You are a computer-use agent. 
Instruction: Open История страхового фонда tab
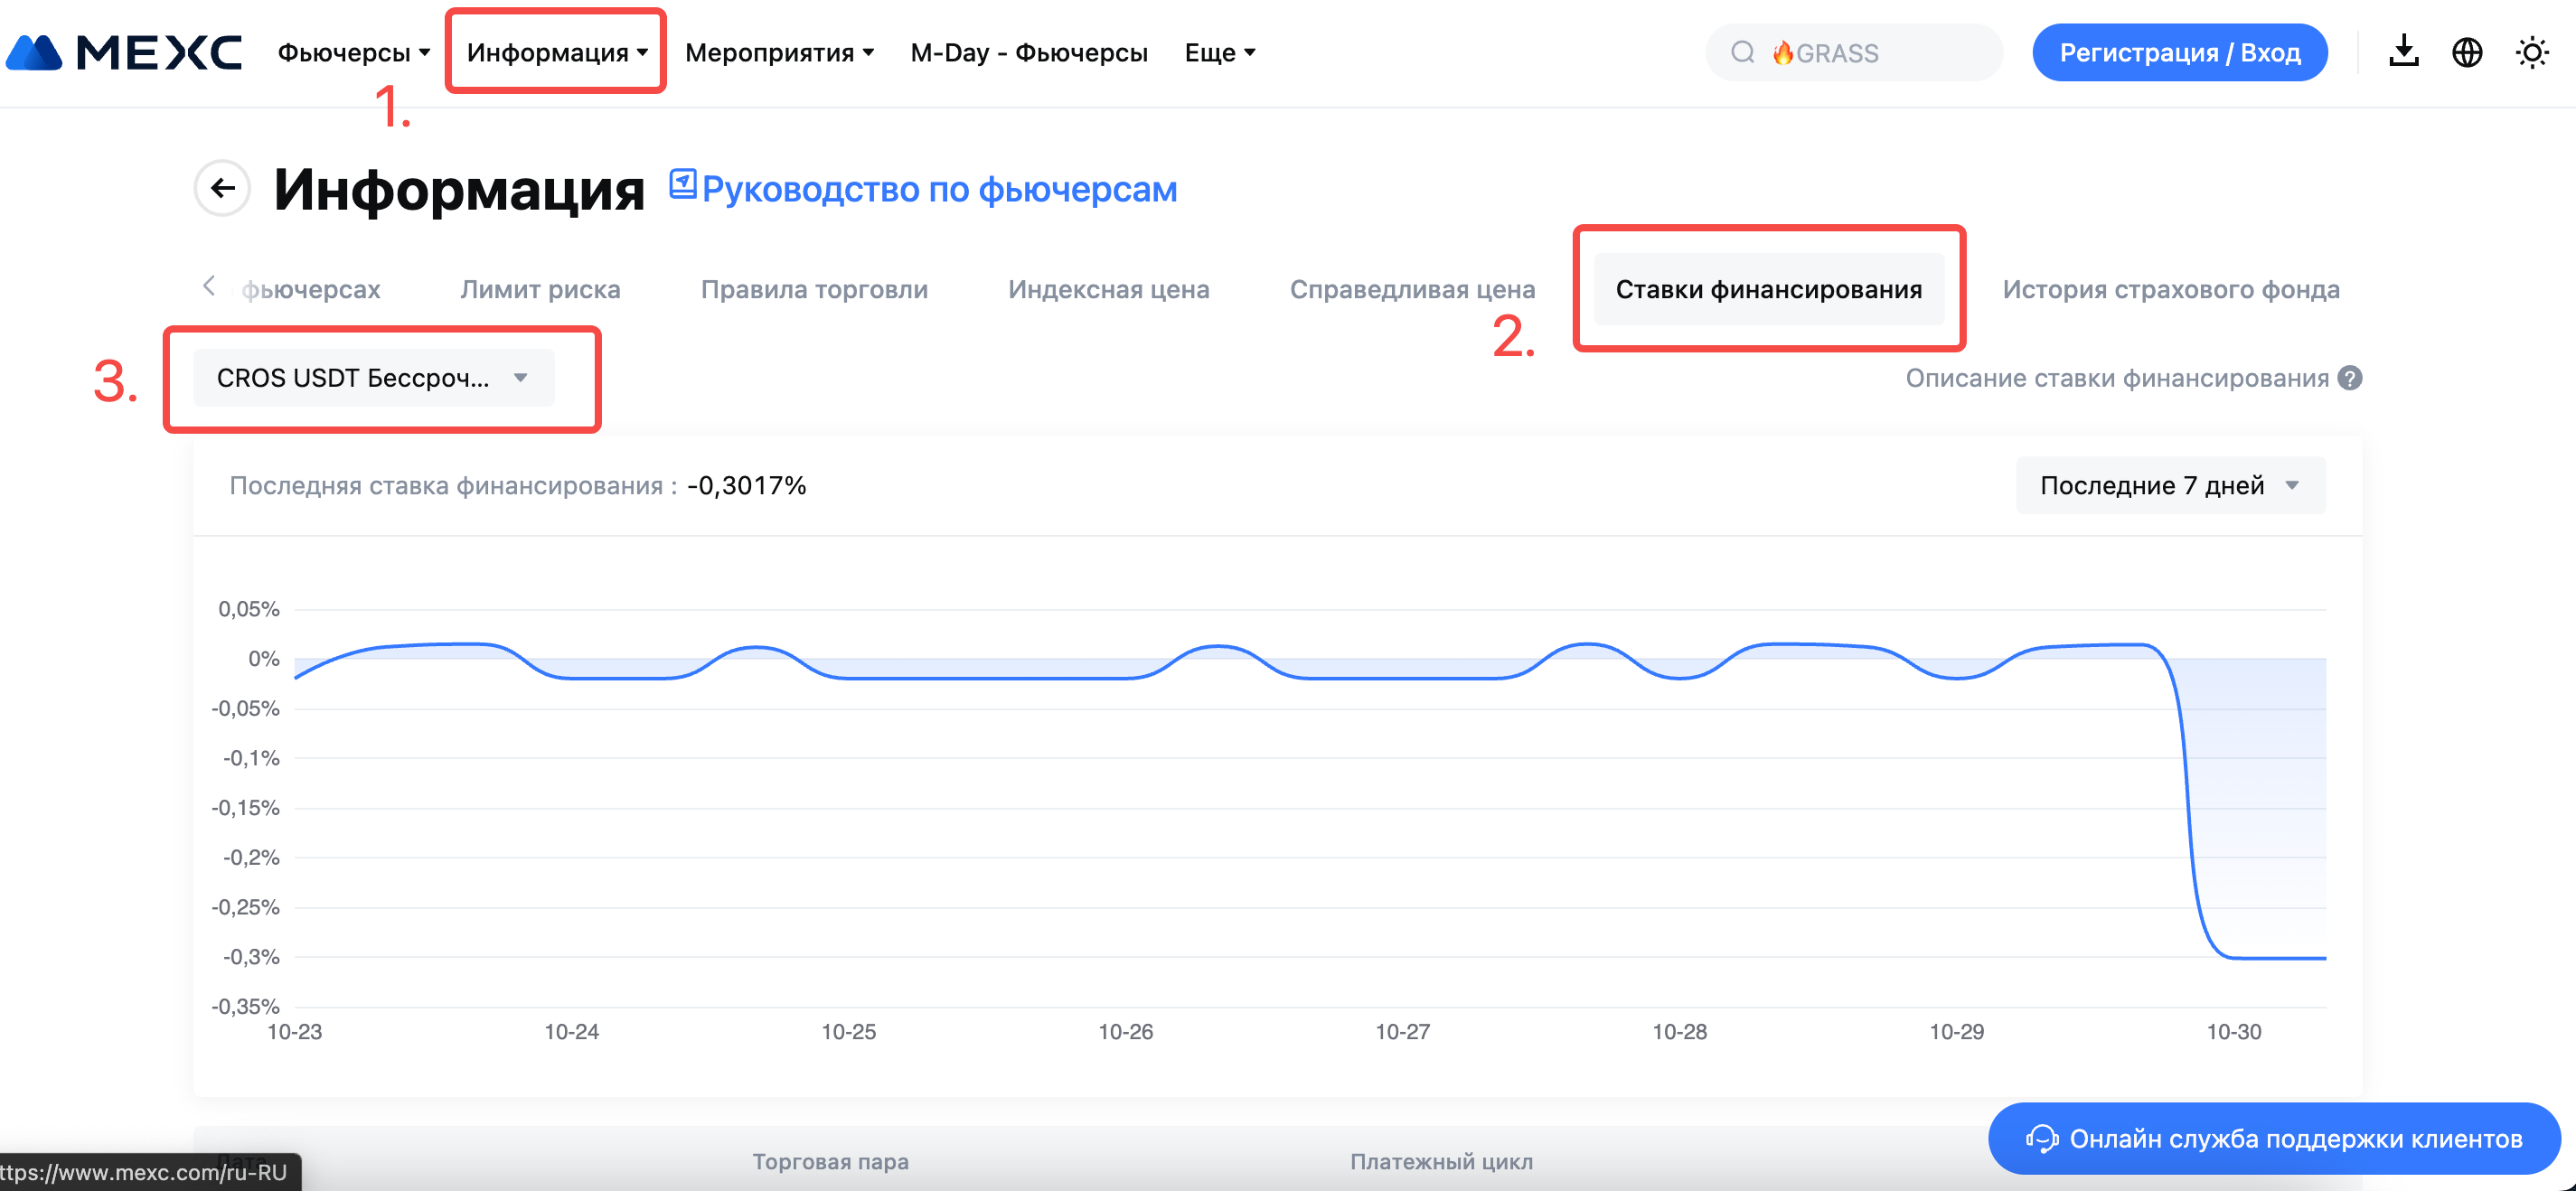coord(2170,289)
